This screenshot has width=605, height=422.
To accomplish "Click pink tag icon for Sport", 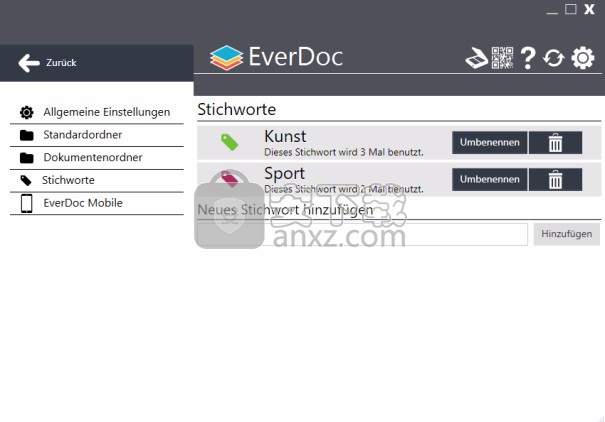I will click(x=230, y=179).
